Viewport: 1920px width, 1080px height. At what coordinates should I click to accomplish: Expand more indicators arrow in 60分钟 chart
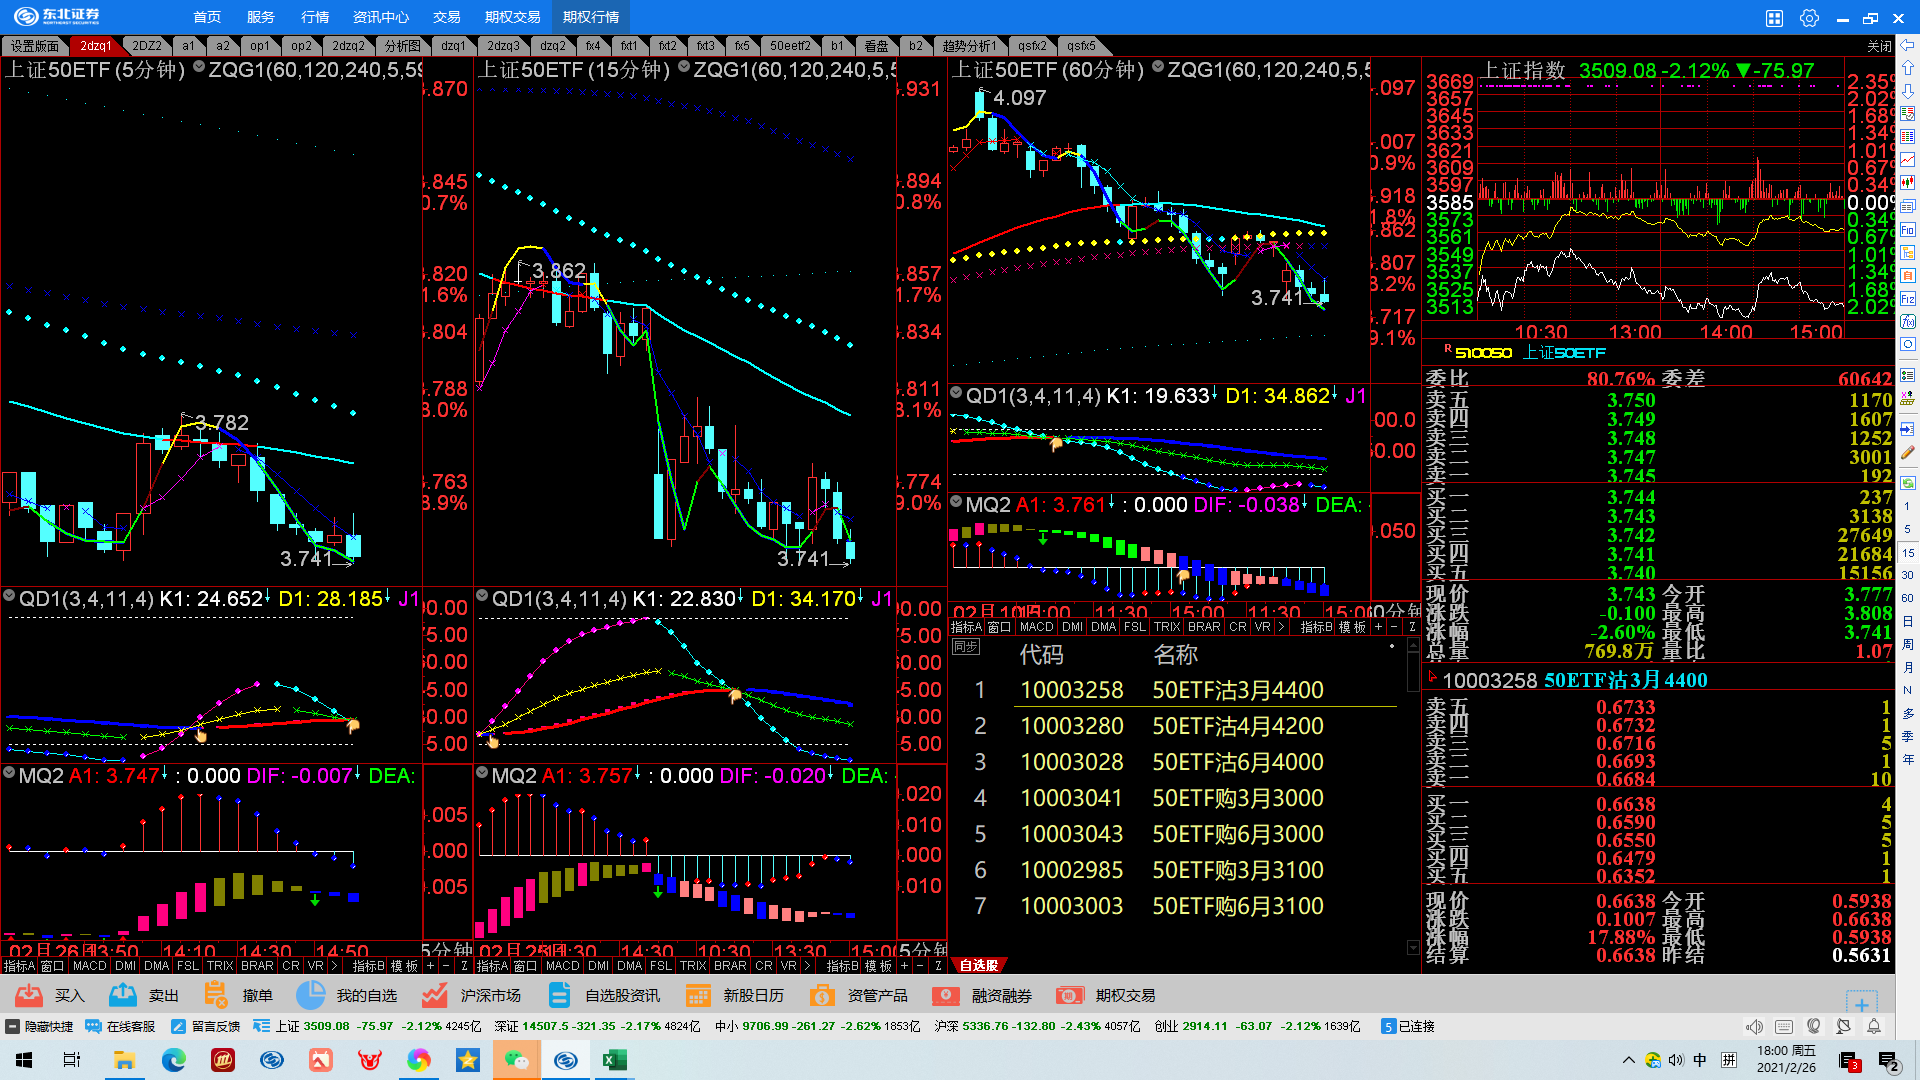pos(1281,627)
